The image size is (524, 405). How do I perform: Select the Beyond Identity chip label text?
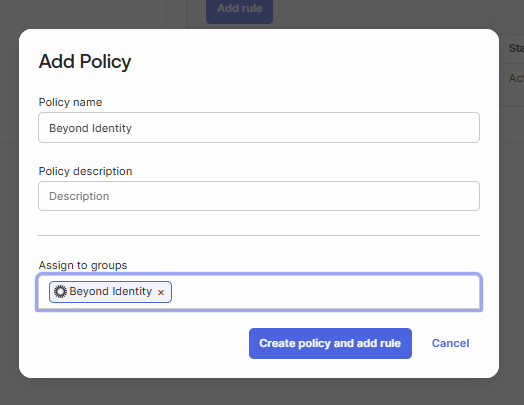click(111, 291)
